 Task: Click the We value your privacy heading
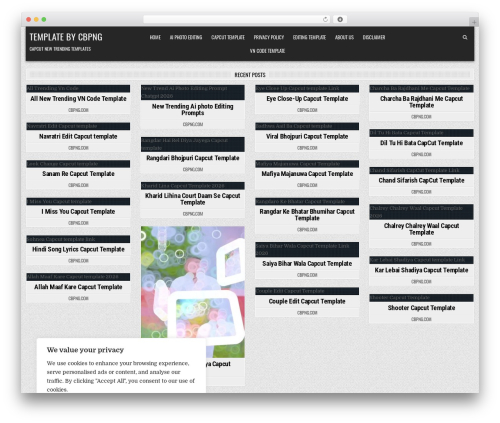point(85,350)
